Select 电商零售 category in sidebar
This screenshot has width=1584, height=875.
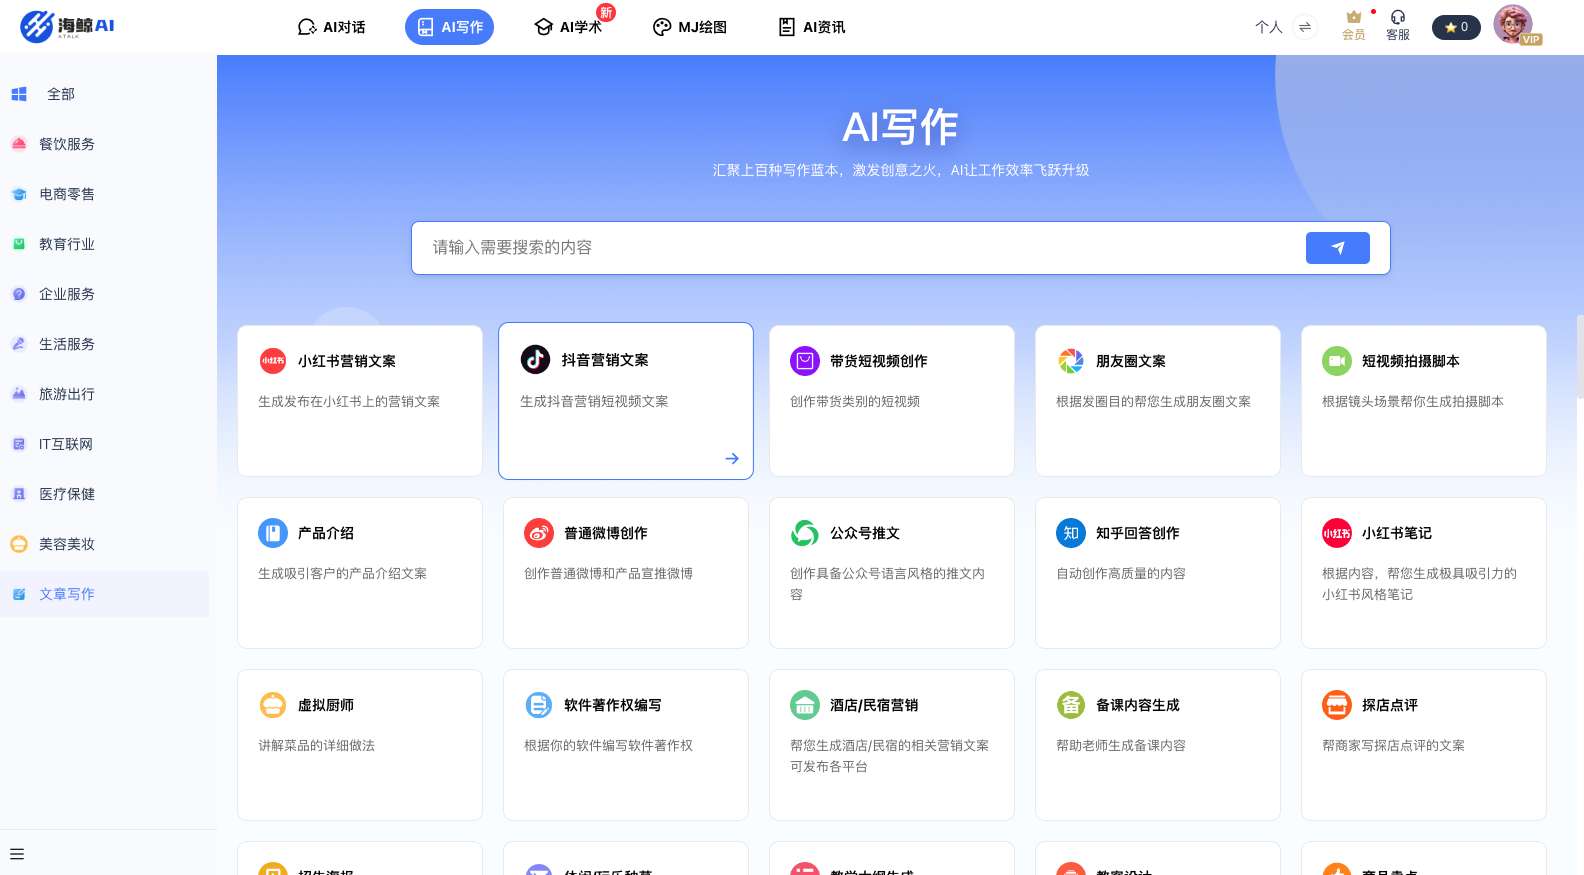[x=104, y=194]
